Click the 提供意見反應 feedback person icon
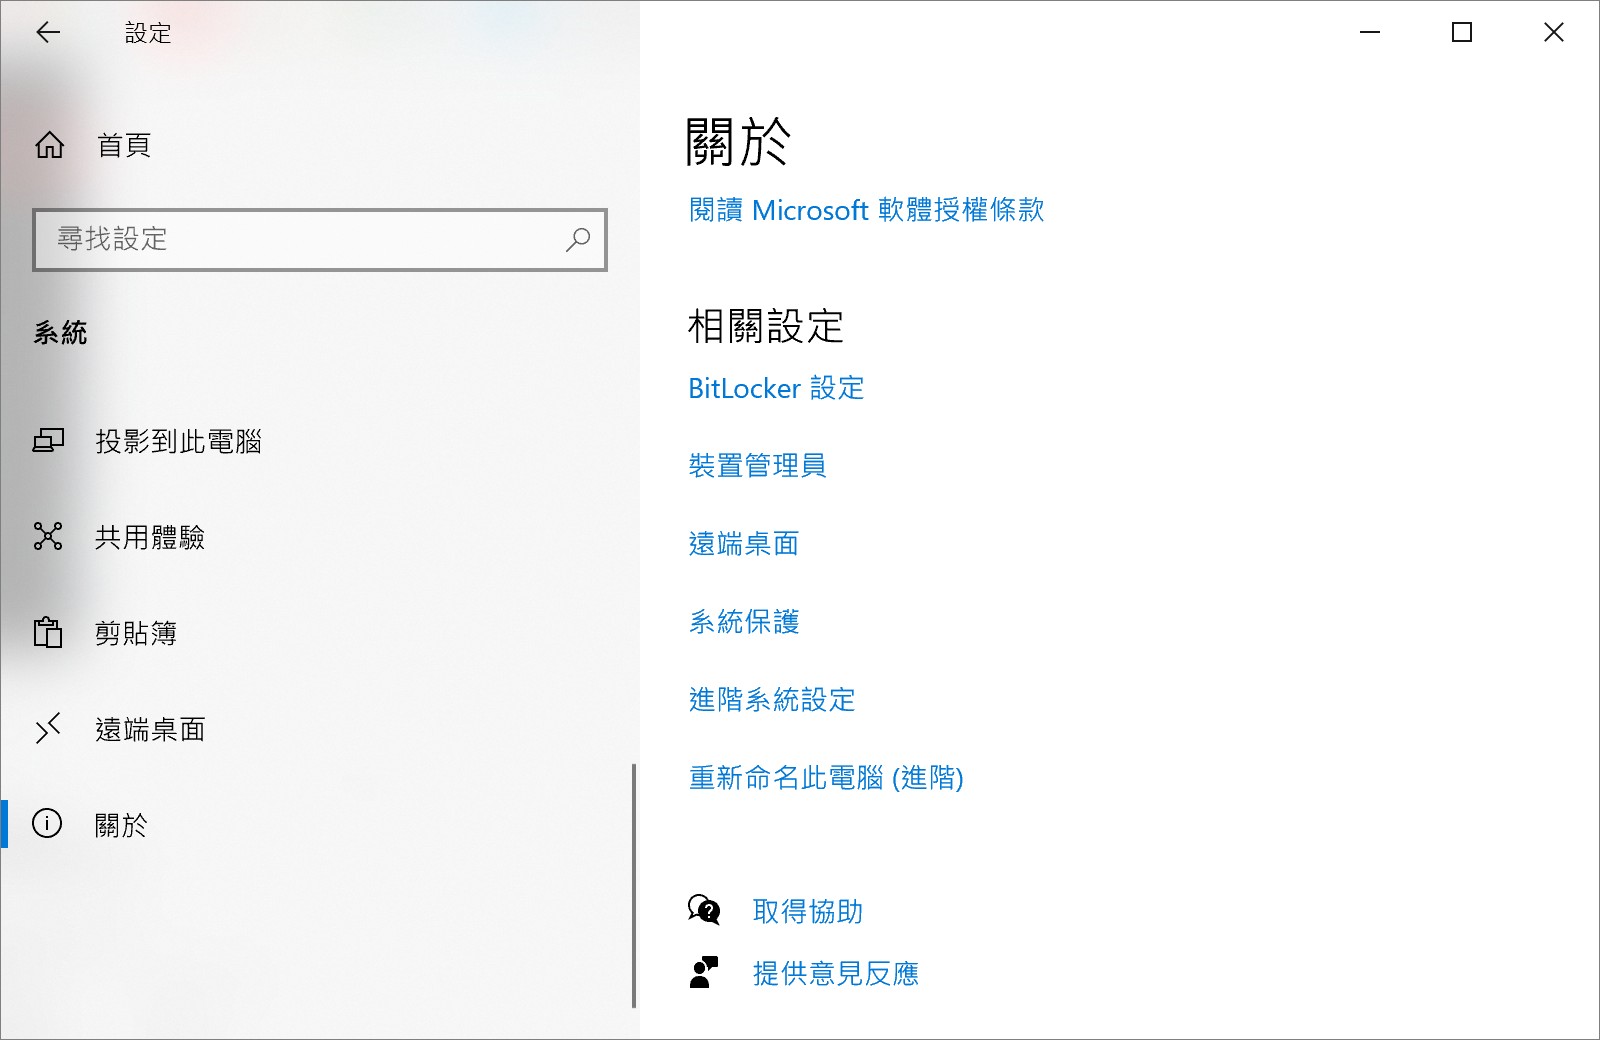 (x=704, y=973)
